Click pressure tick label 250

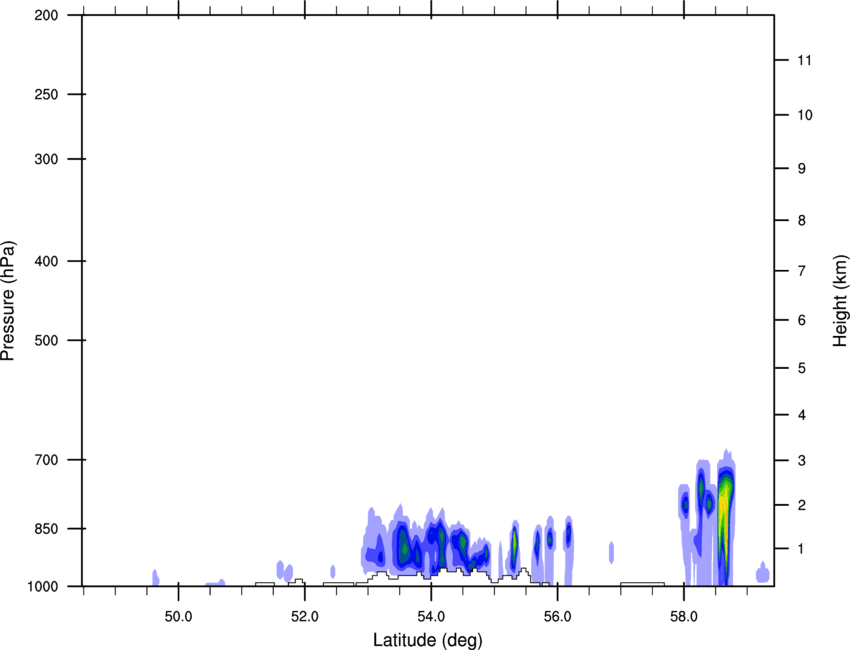pos(46,94)
